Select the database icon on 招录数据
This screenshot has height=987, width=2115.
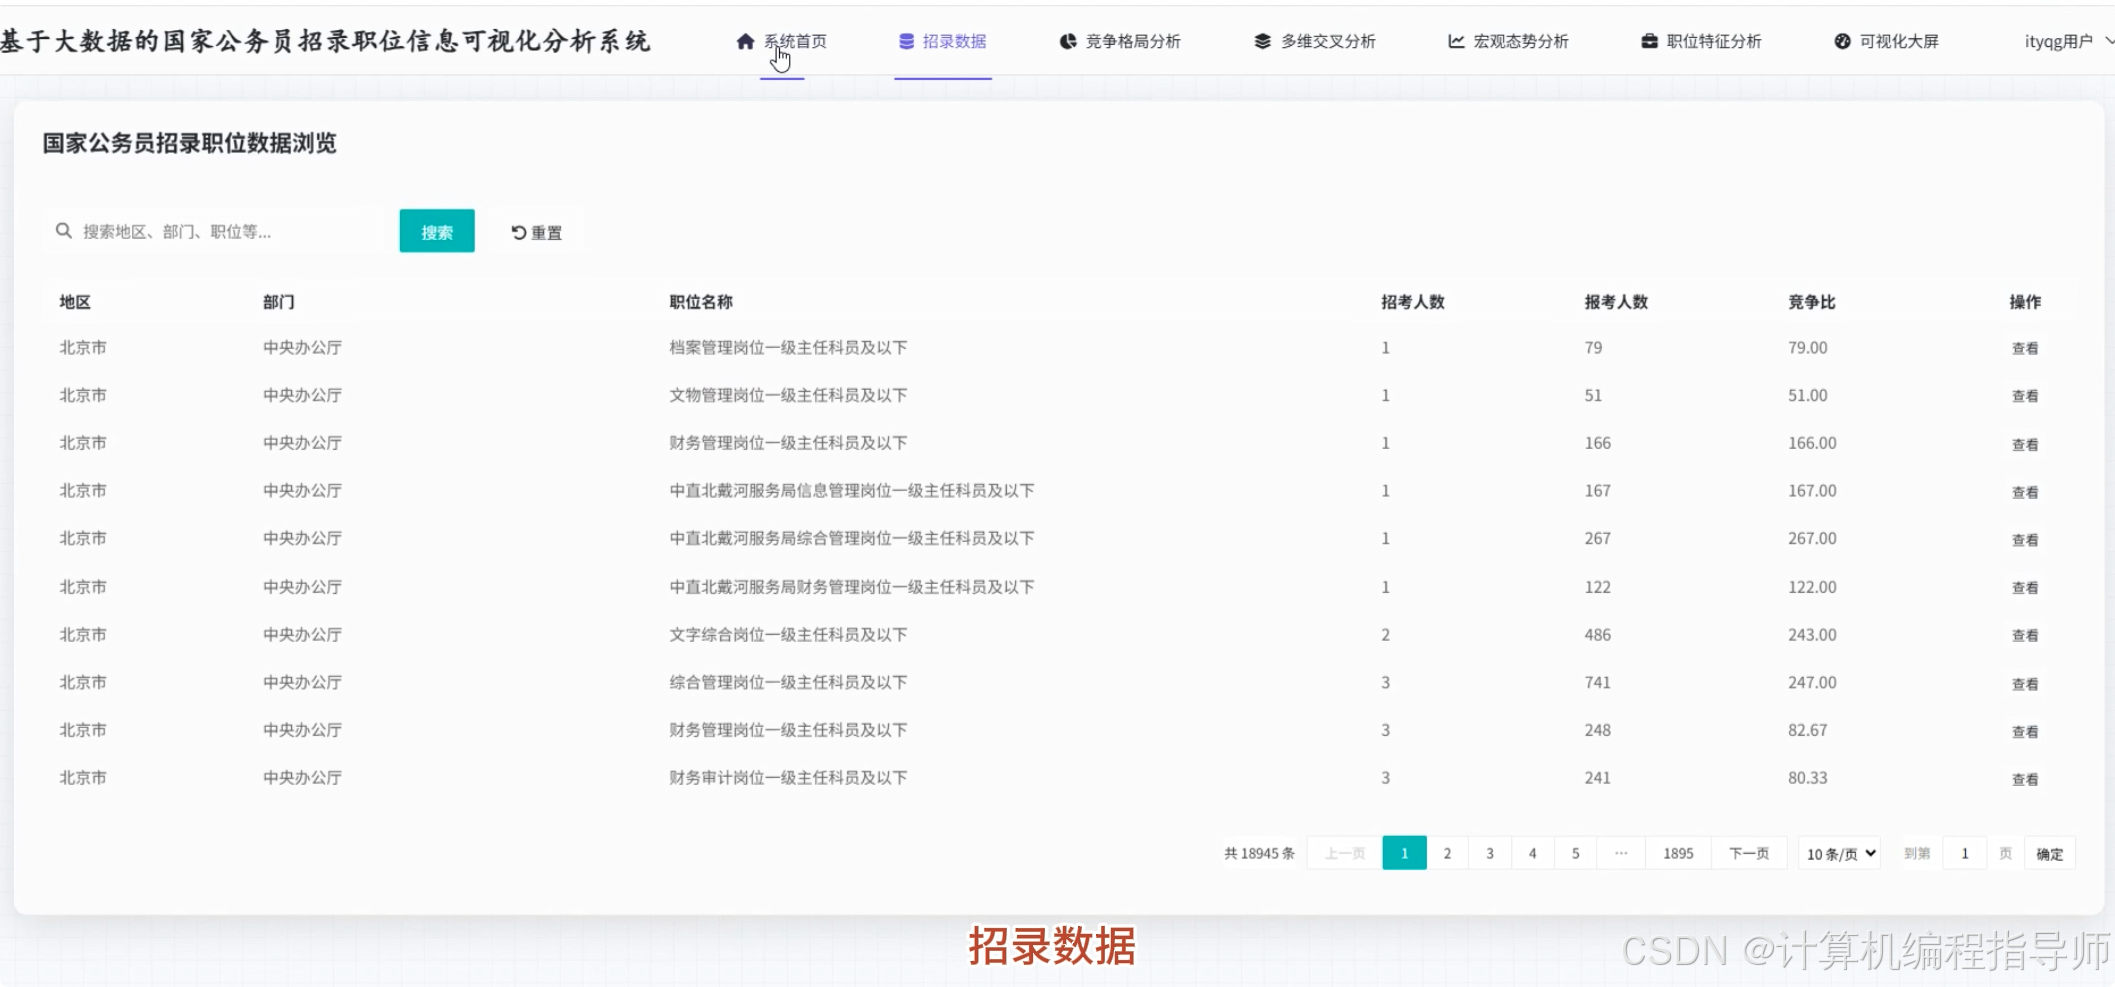point(905,41)
